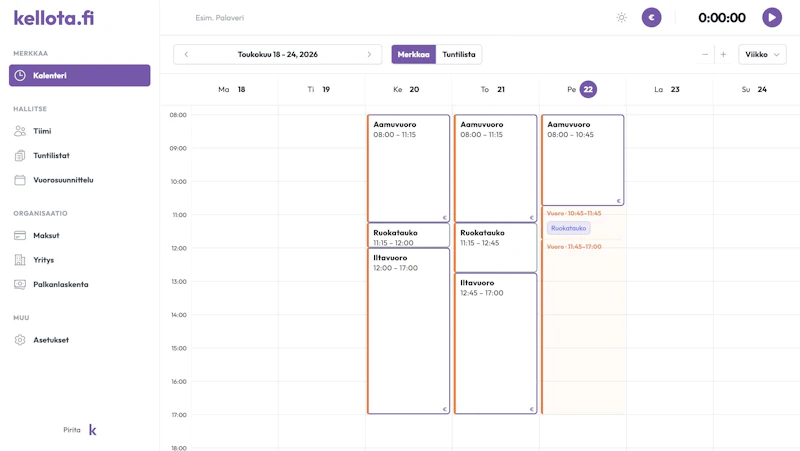The image size is (800, 451).
Task: Open Wednesday Ruokatauko 11:15 – 12:00 entry
Action: click(408, 235)
